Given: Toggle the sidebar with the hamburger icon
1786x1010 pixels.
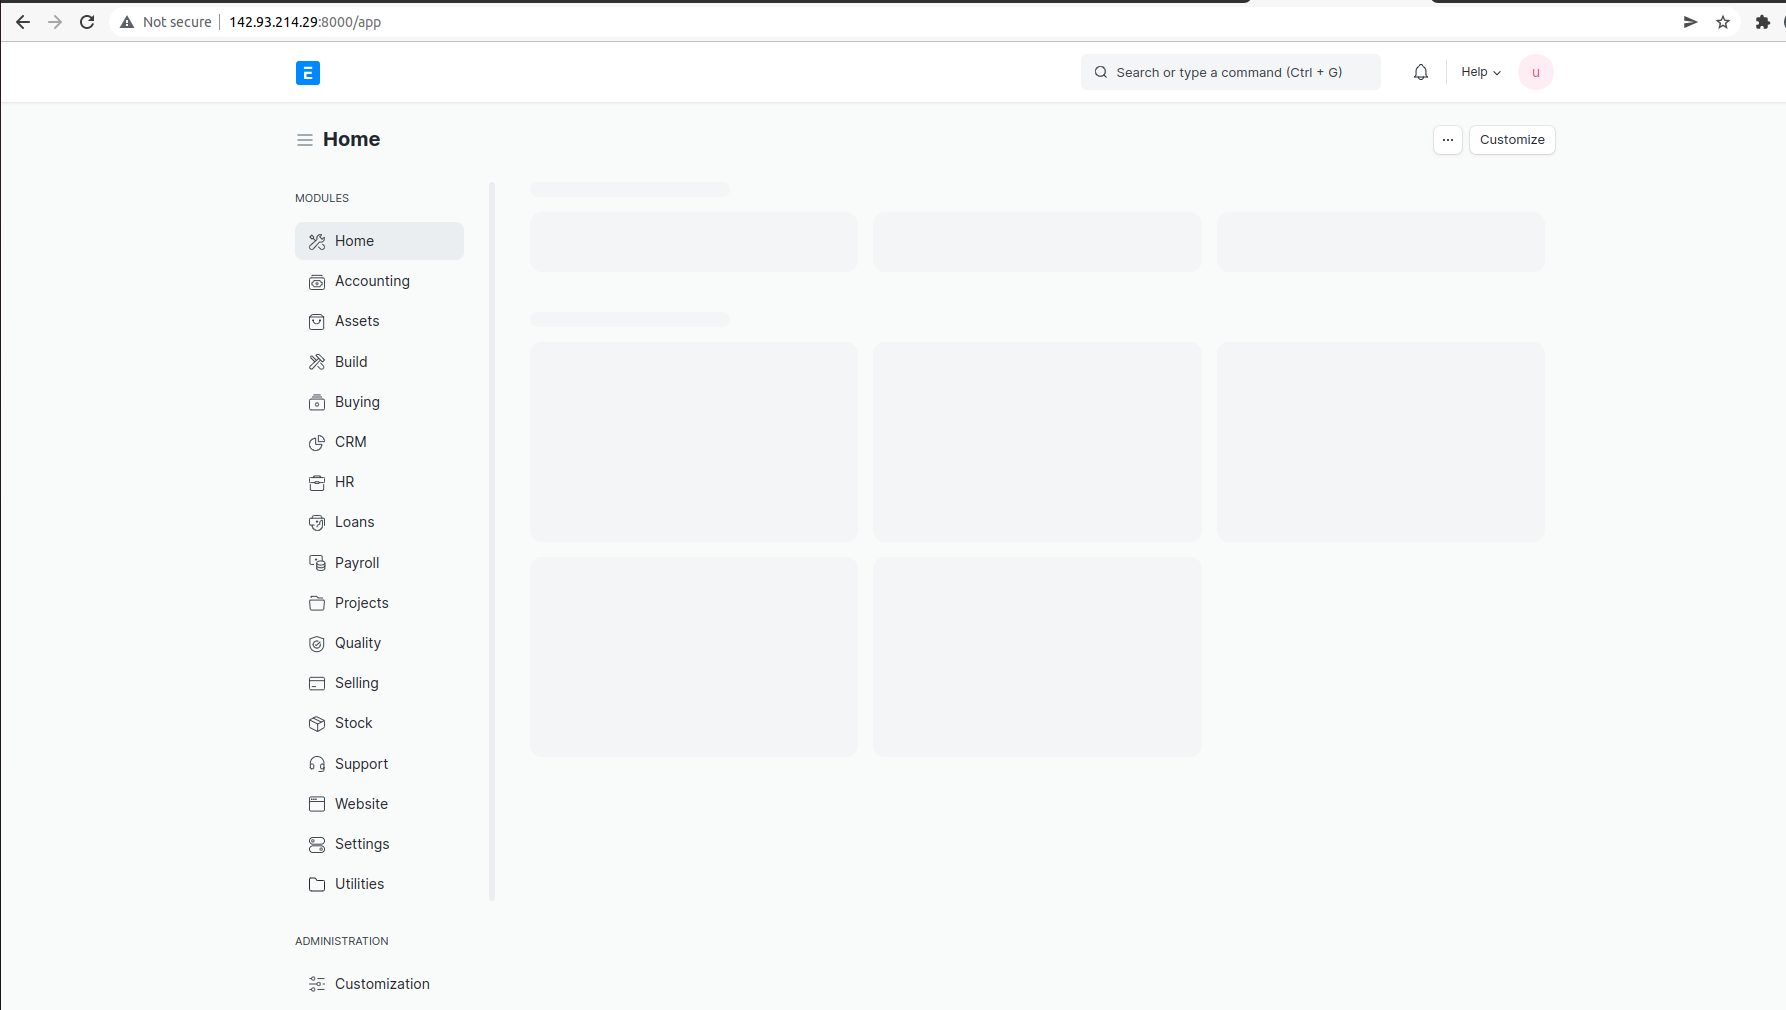Looking at the screenshot, I should pos(304,139).
